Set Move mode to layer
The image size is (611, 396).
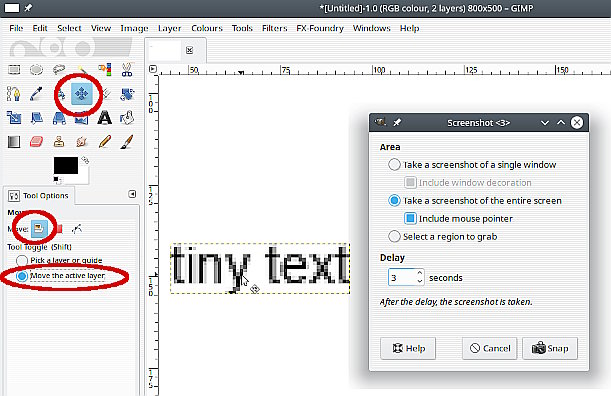(39, 228)
